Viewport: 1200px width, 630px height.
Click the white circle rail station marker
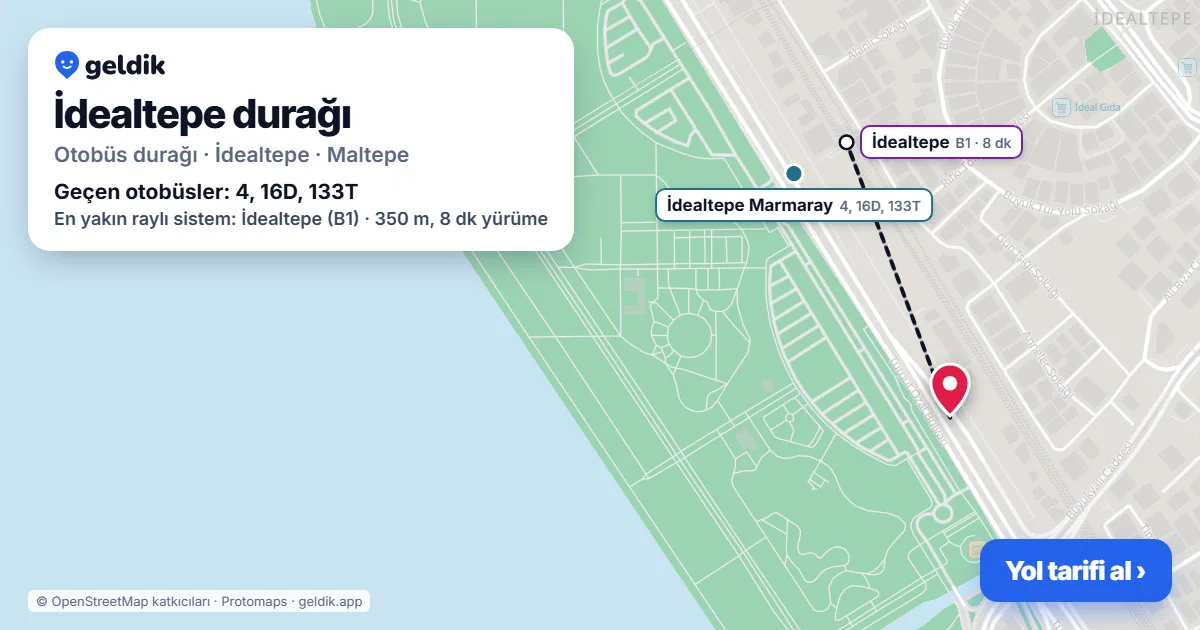846,142
